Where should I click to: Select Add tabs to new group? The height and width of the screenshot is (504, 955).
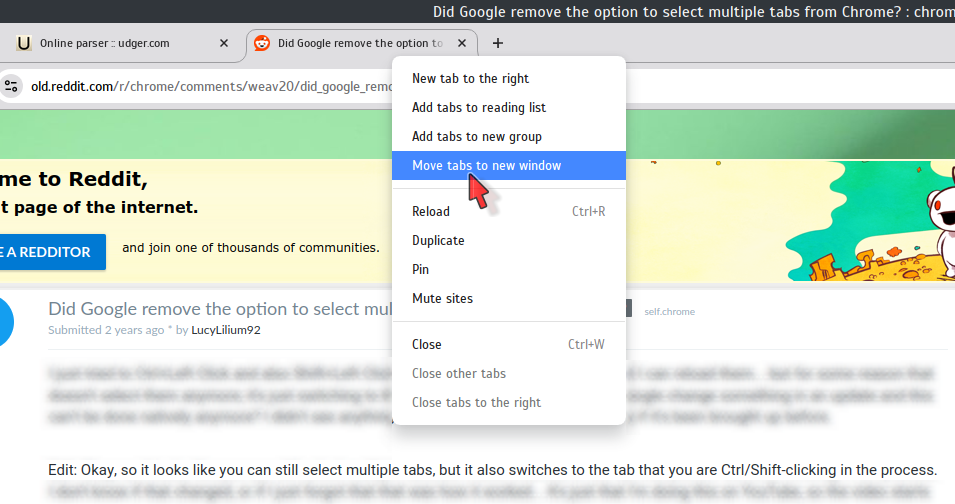[476, 136]
